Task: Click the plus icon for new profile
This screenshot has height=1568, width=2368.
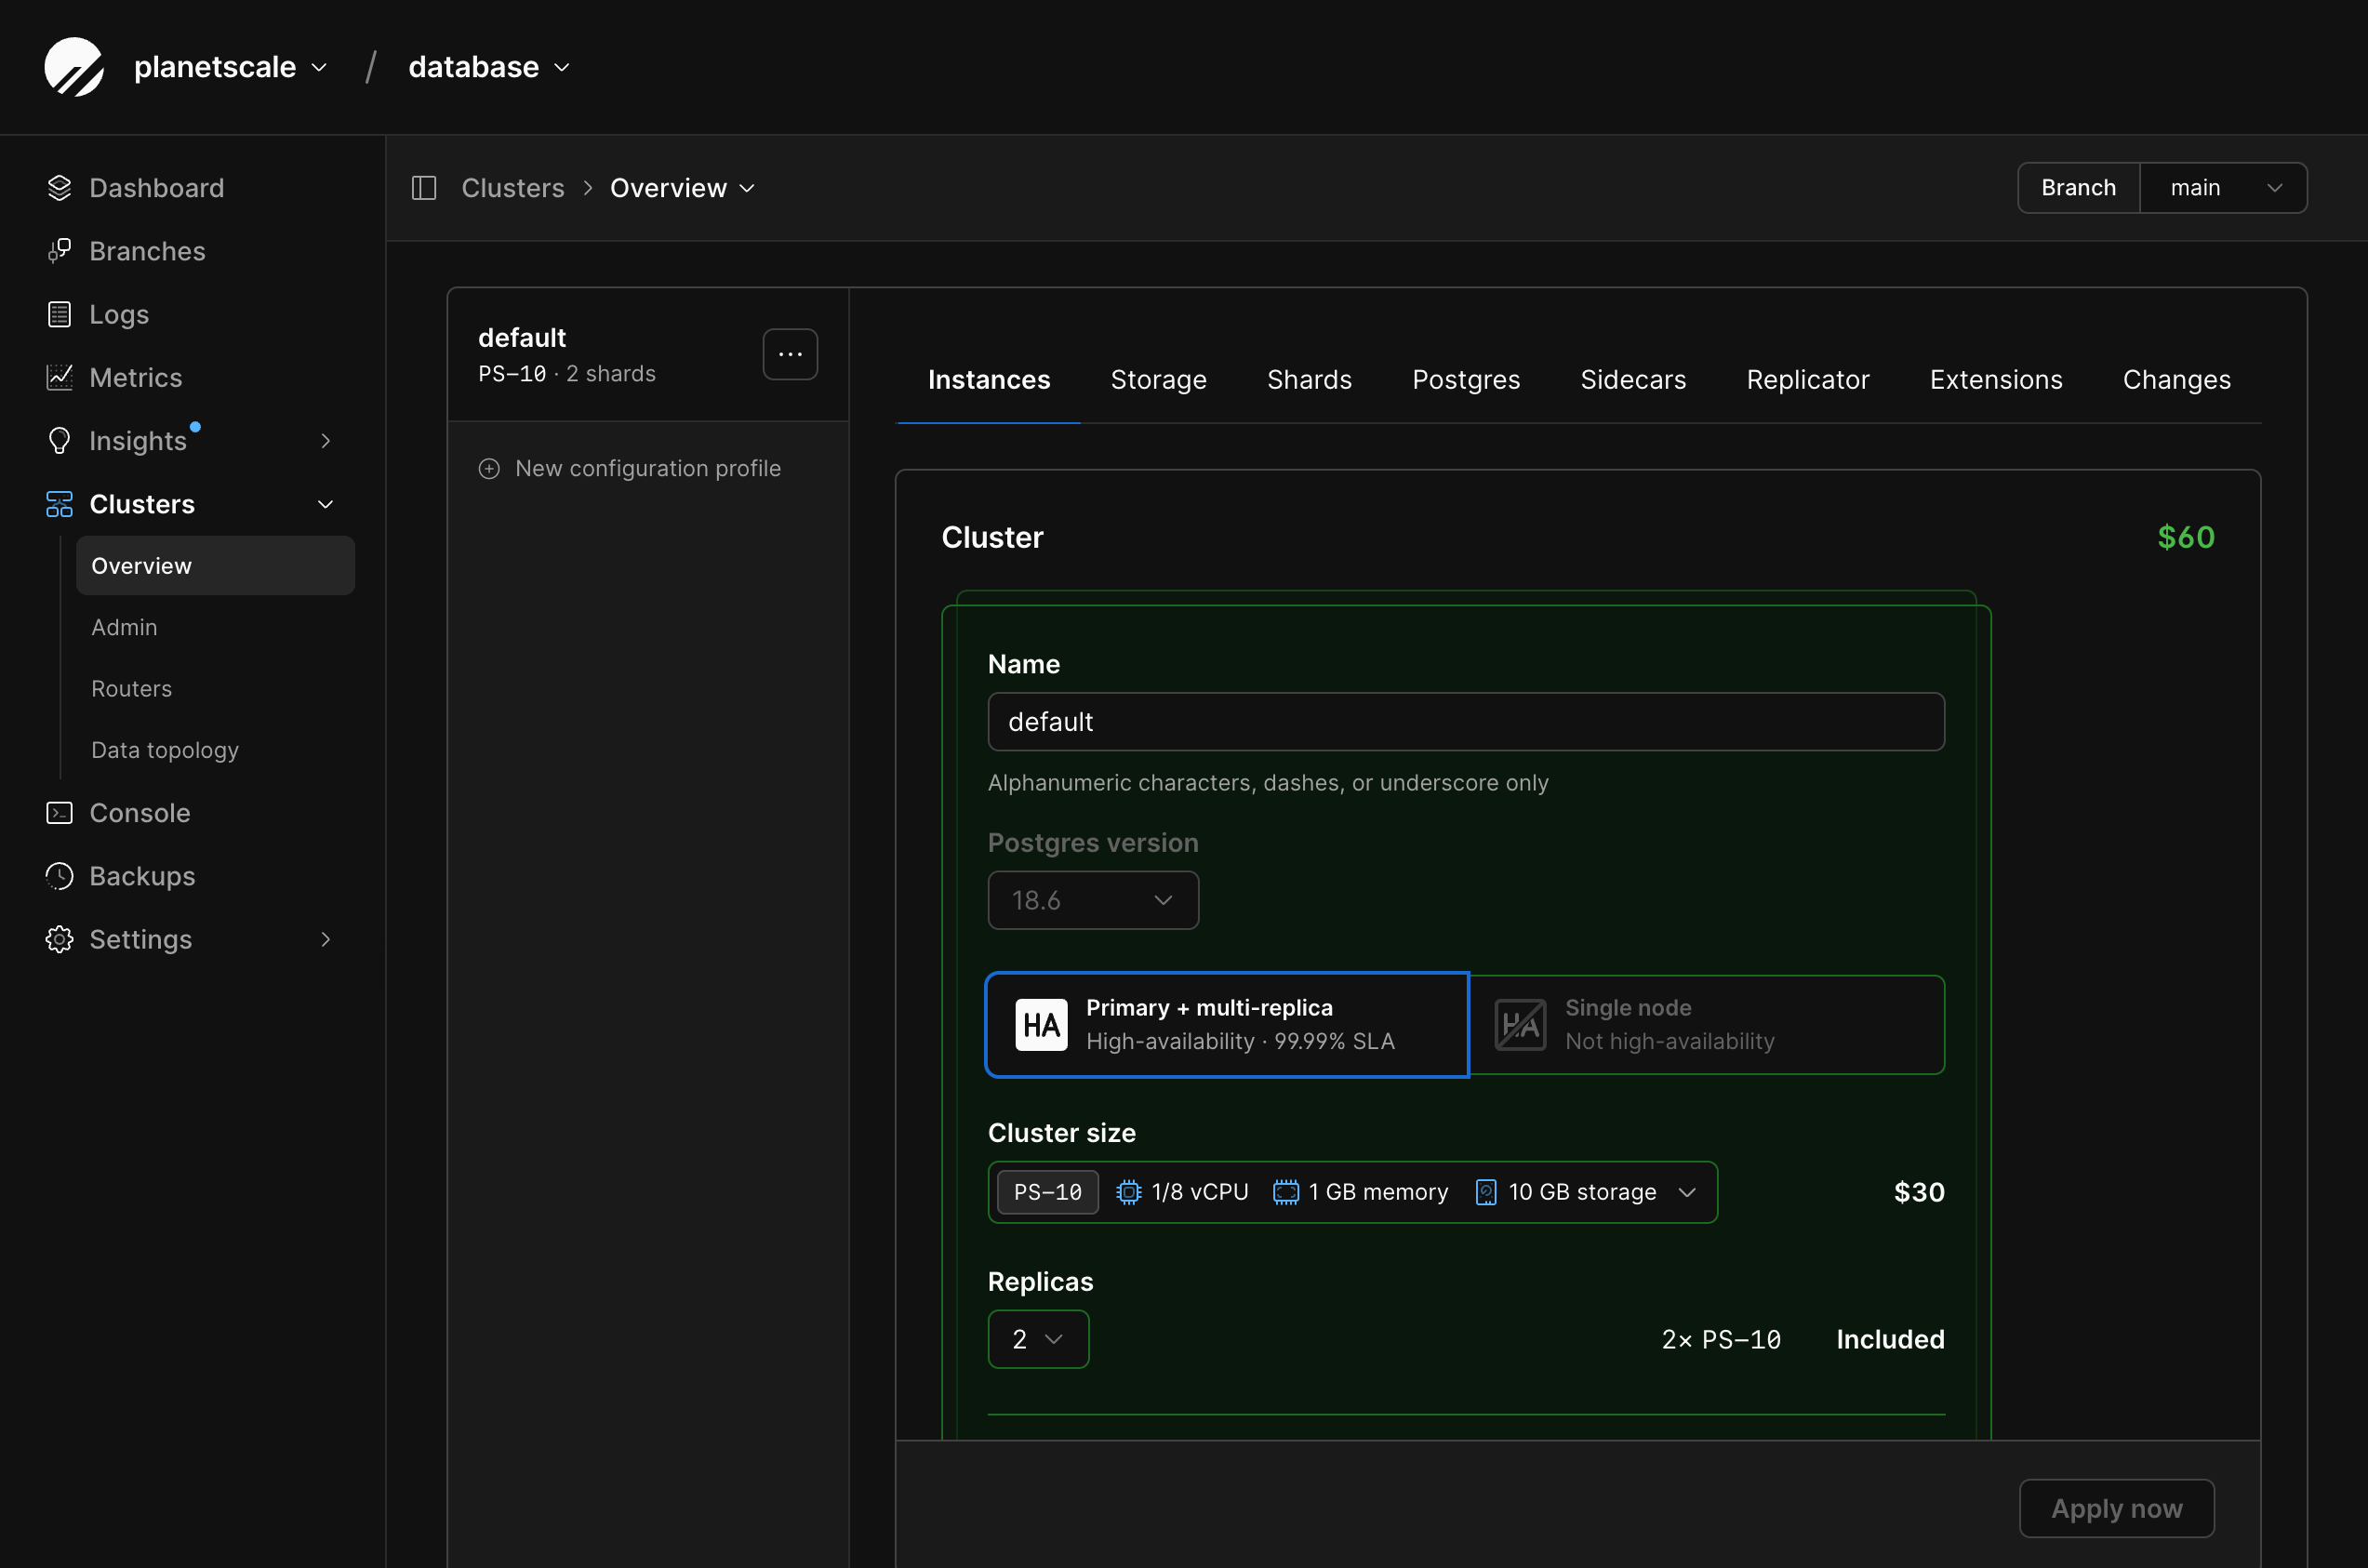Action: pos(489,468)
